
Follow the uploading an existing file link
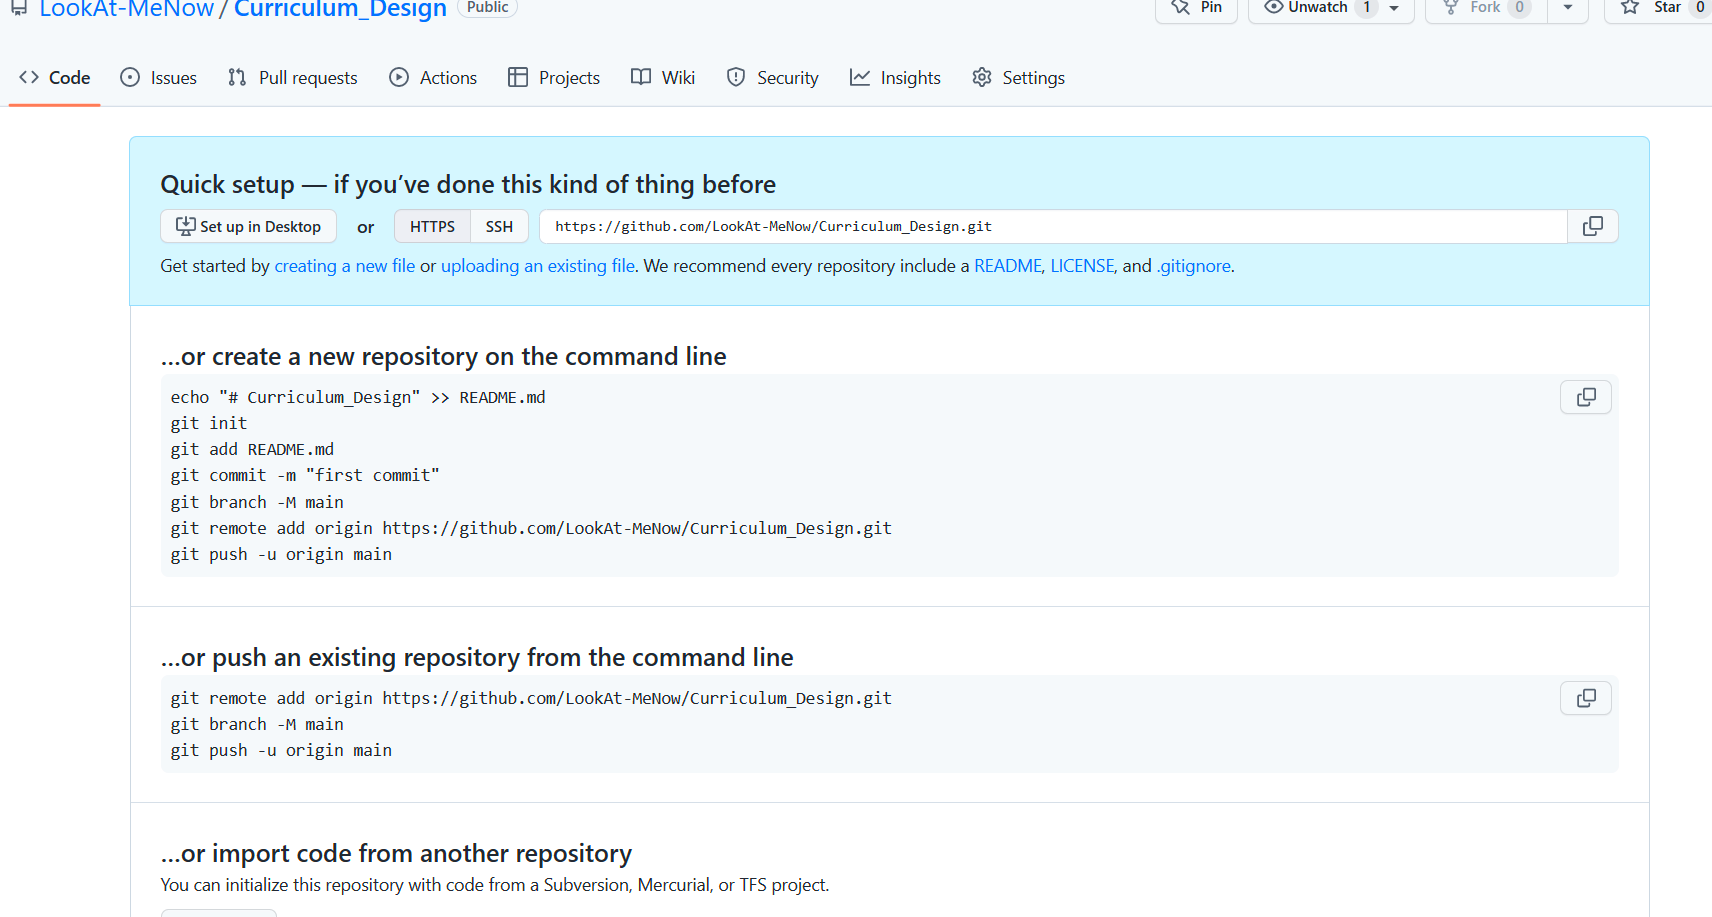coord(538,266)
